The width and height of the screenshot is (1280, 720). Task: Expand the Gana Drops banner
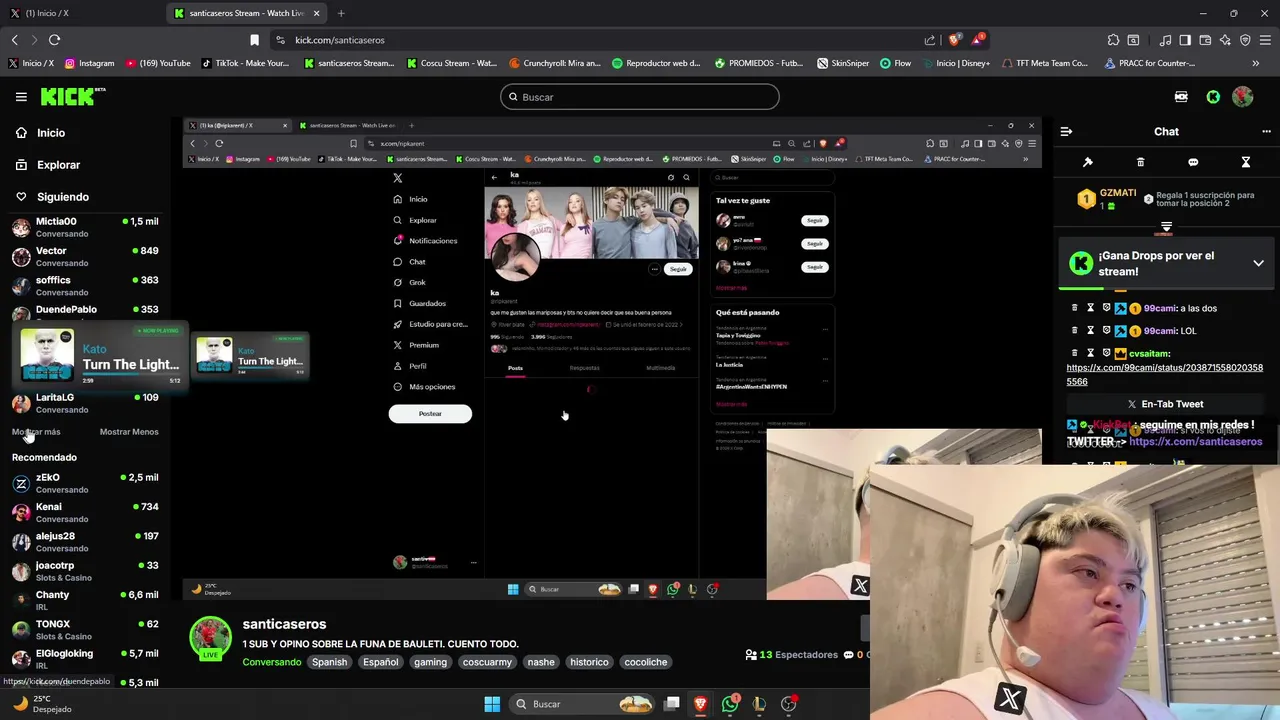(x=1258, y=263)
